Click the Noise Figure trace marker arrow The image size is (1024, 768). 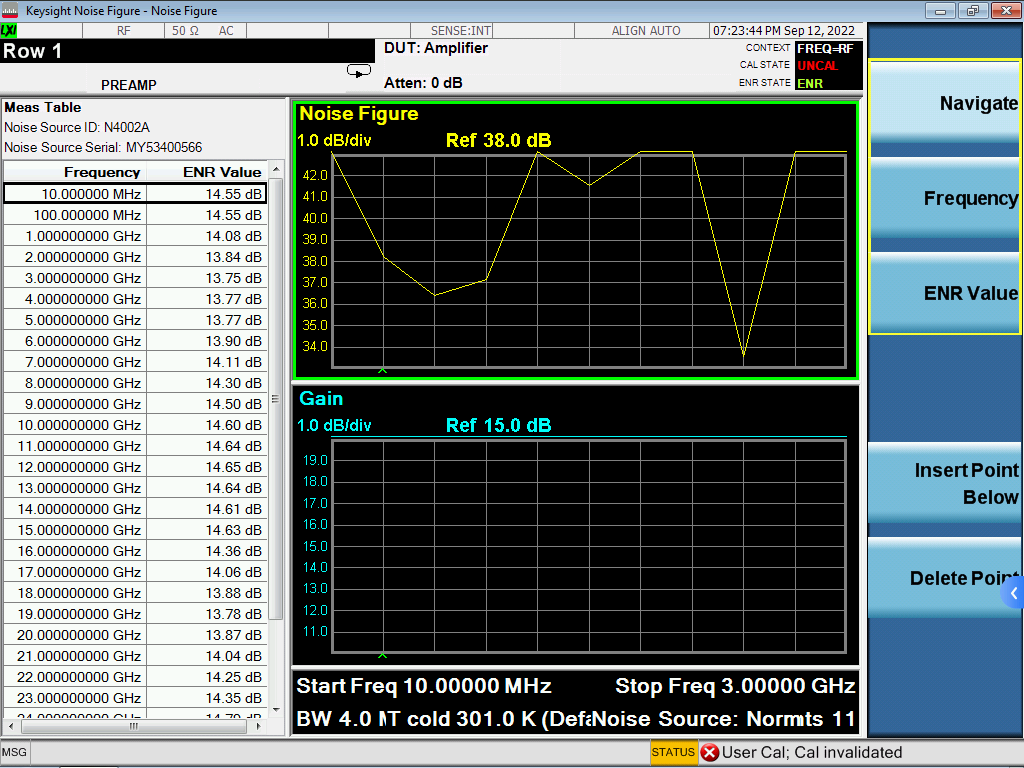(x=383, y=371)
